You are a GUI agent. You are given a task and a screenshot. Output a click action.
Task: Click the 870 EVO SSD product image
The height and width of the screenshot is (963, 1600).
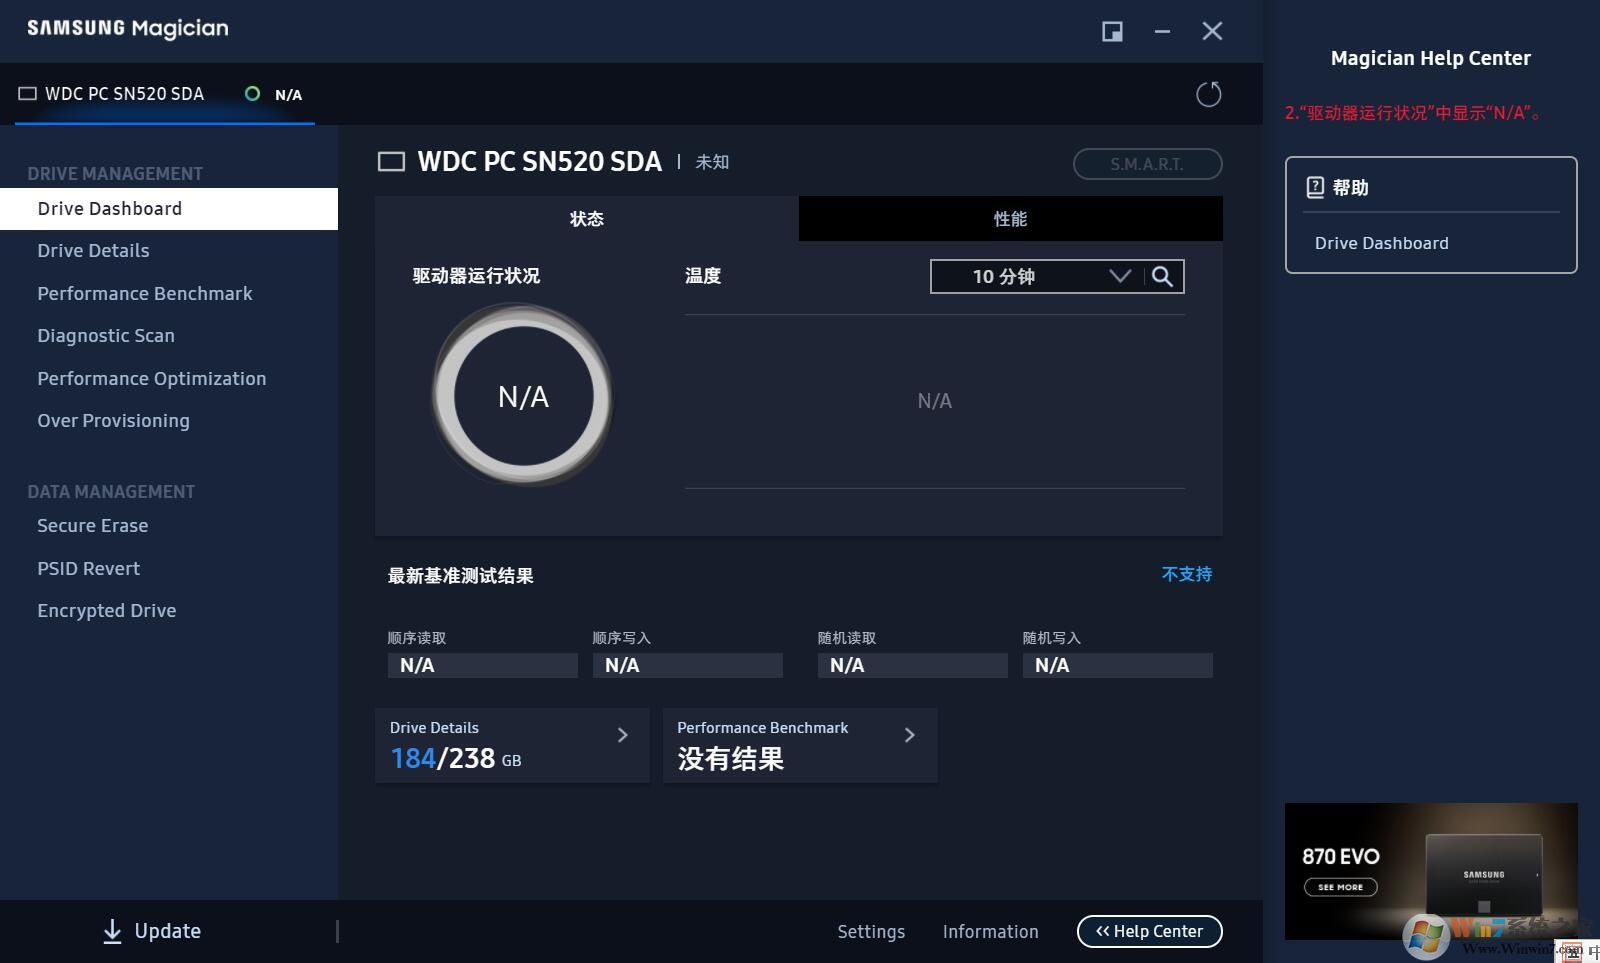[1484, 874]
